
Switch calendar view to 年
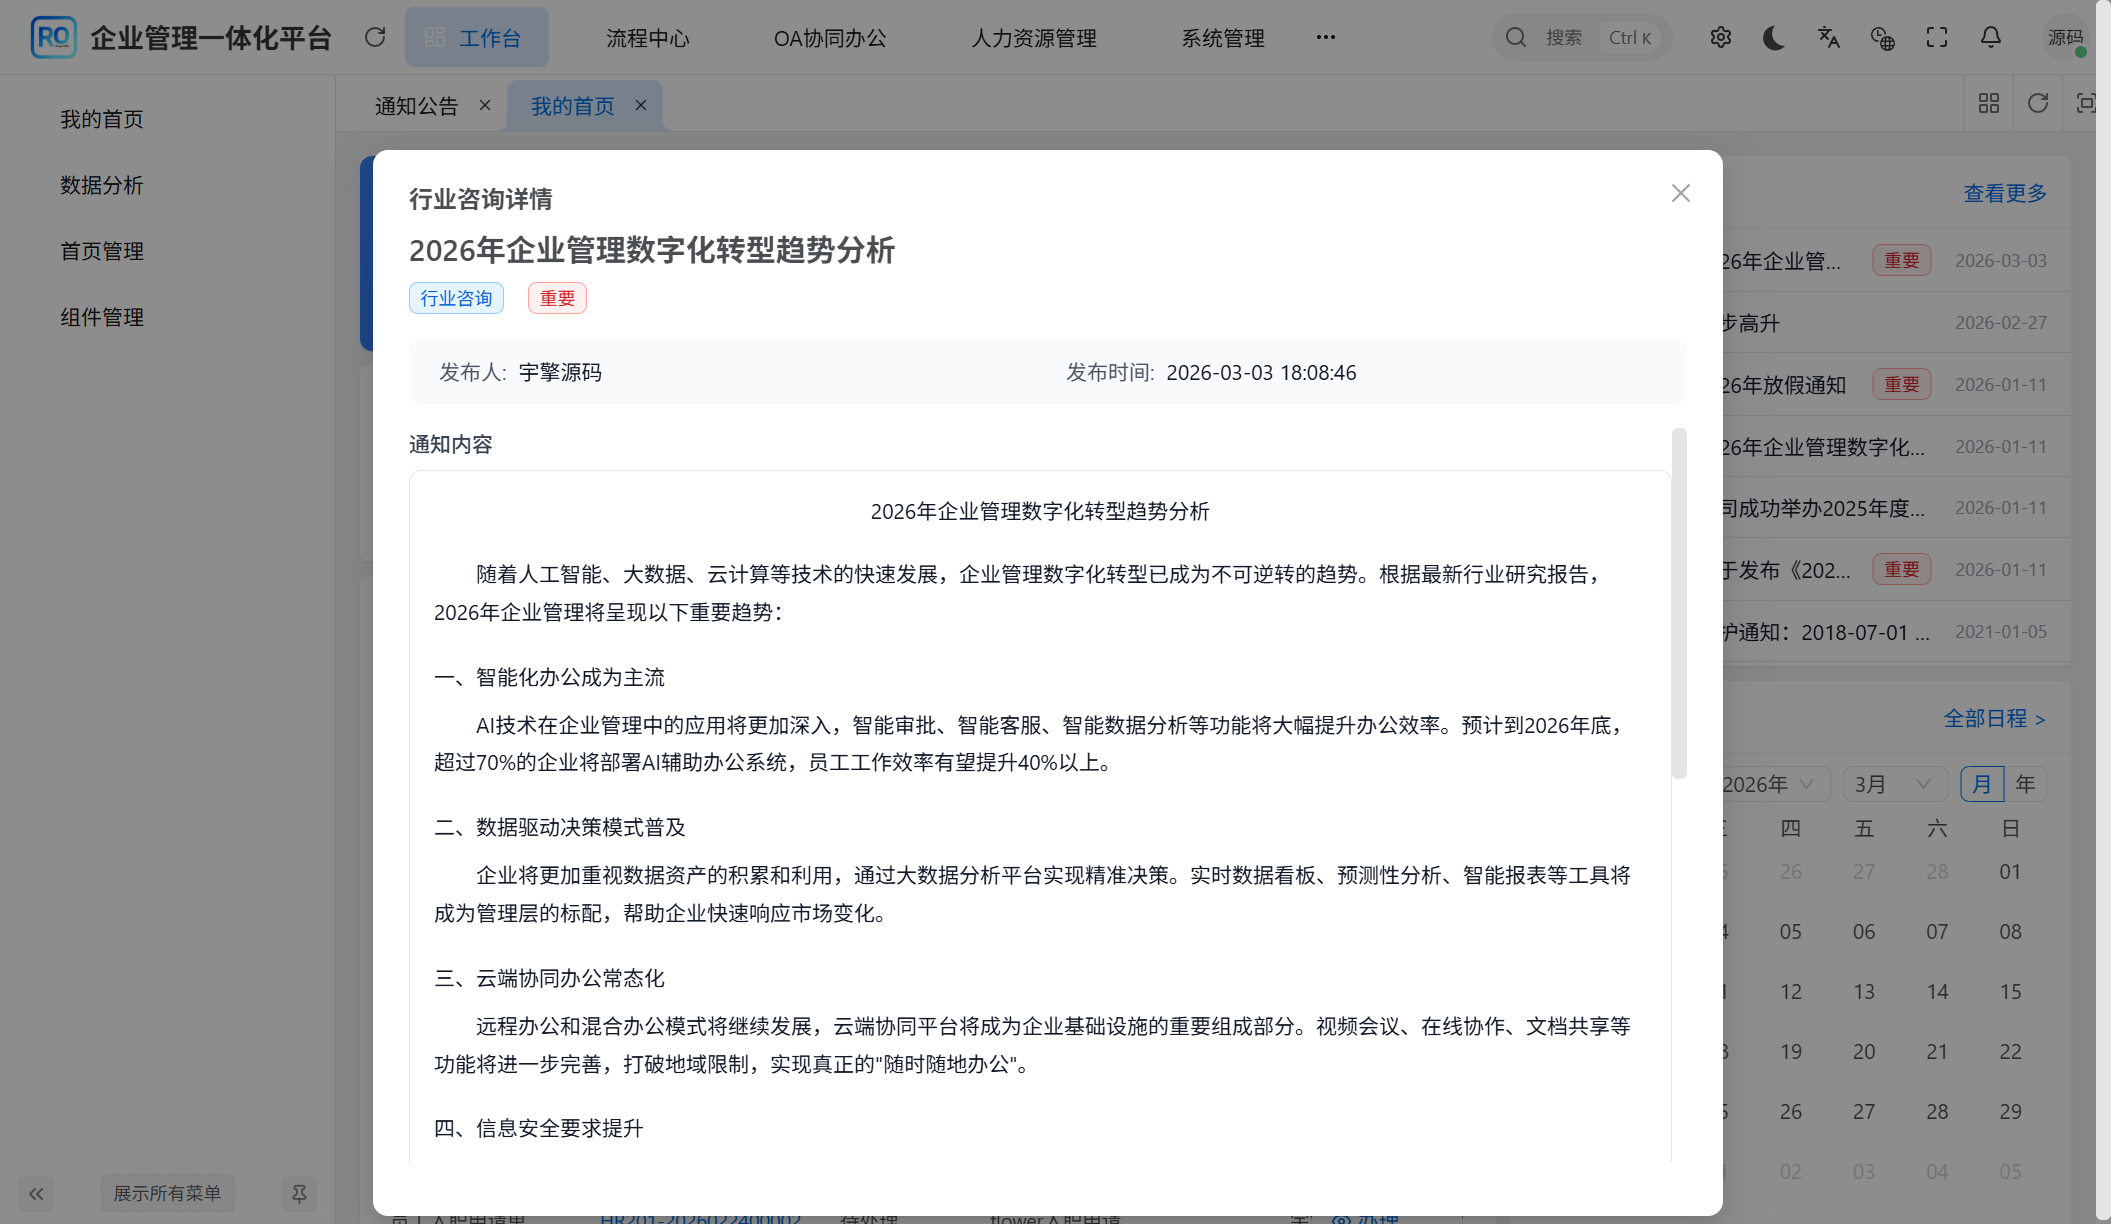(x=2026, y=784)
